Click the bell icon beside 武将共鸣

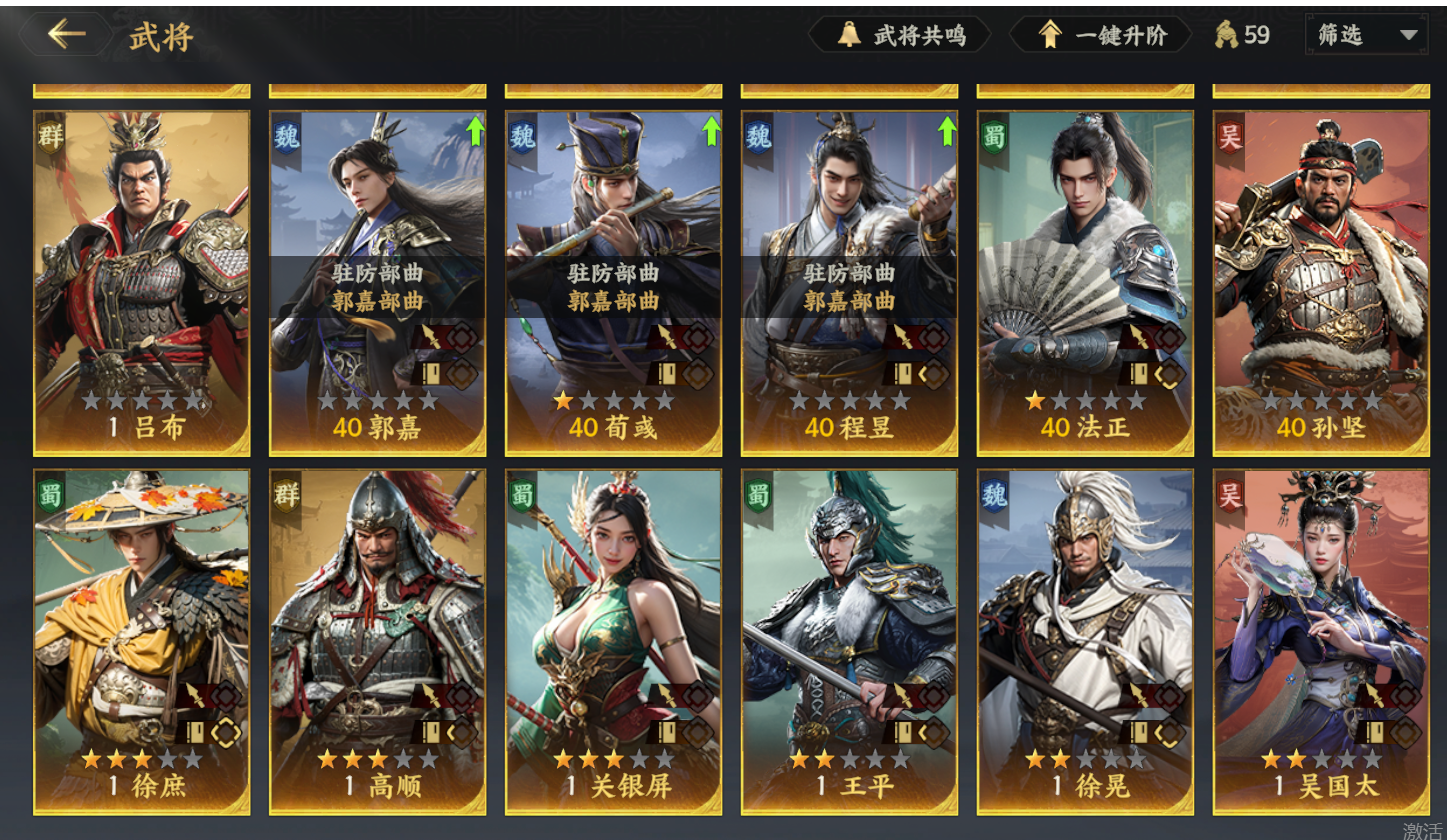tap(848, 35)
